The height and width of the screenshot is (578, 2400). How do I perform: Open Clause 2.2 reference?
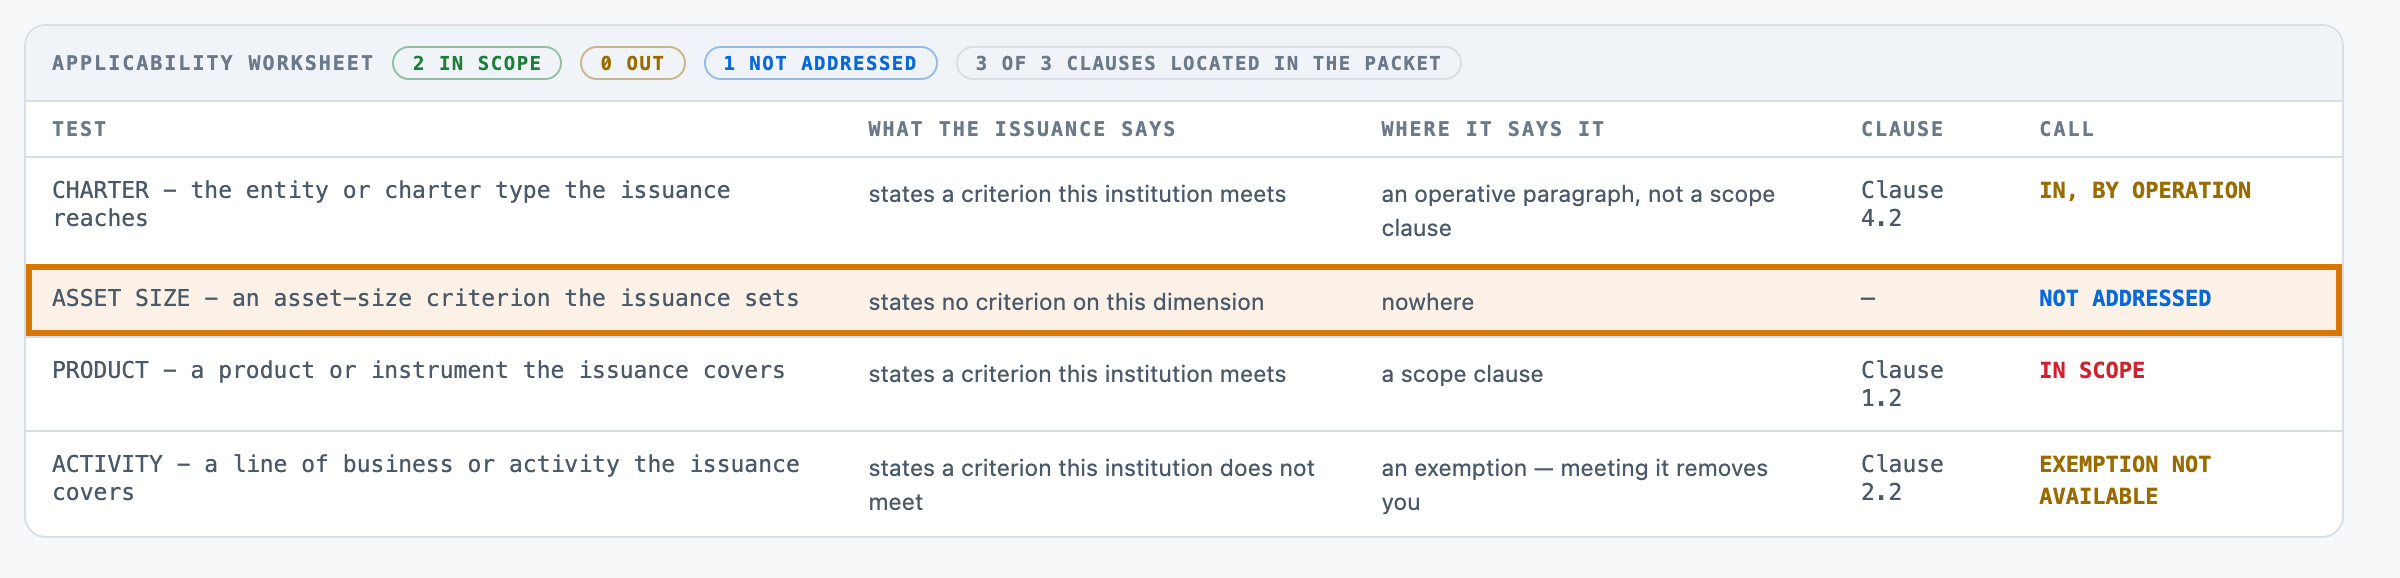[1902, 478]
